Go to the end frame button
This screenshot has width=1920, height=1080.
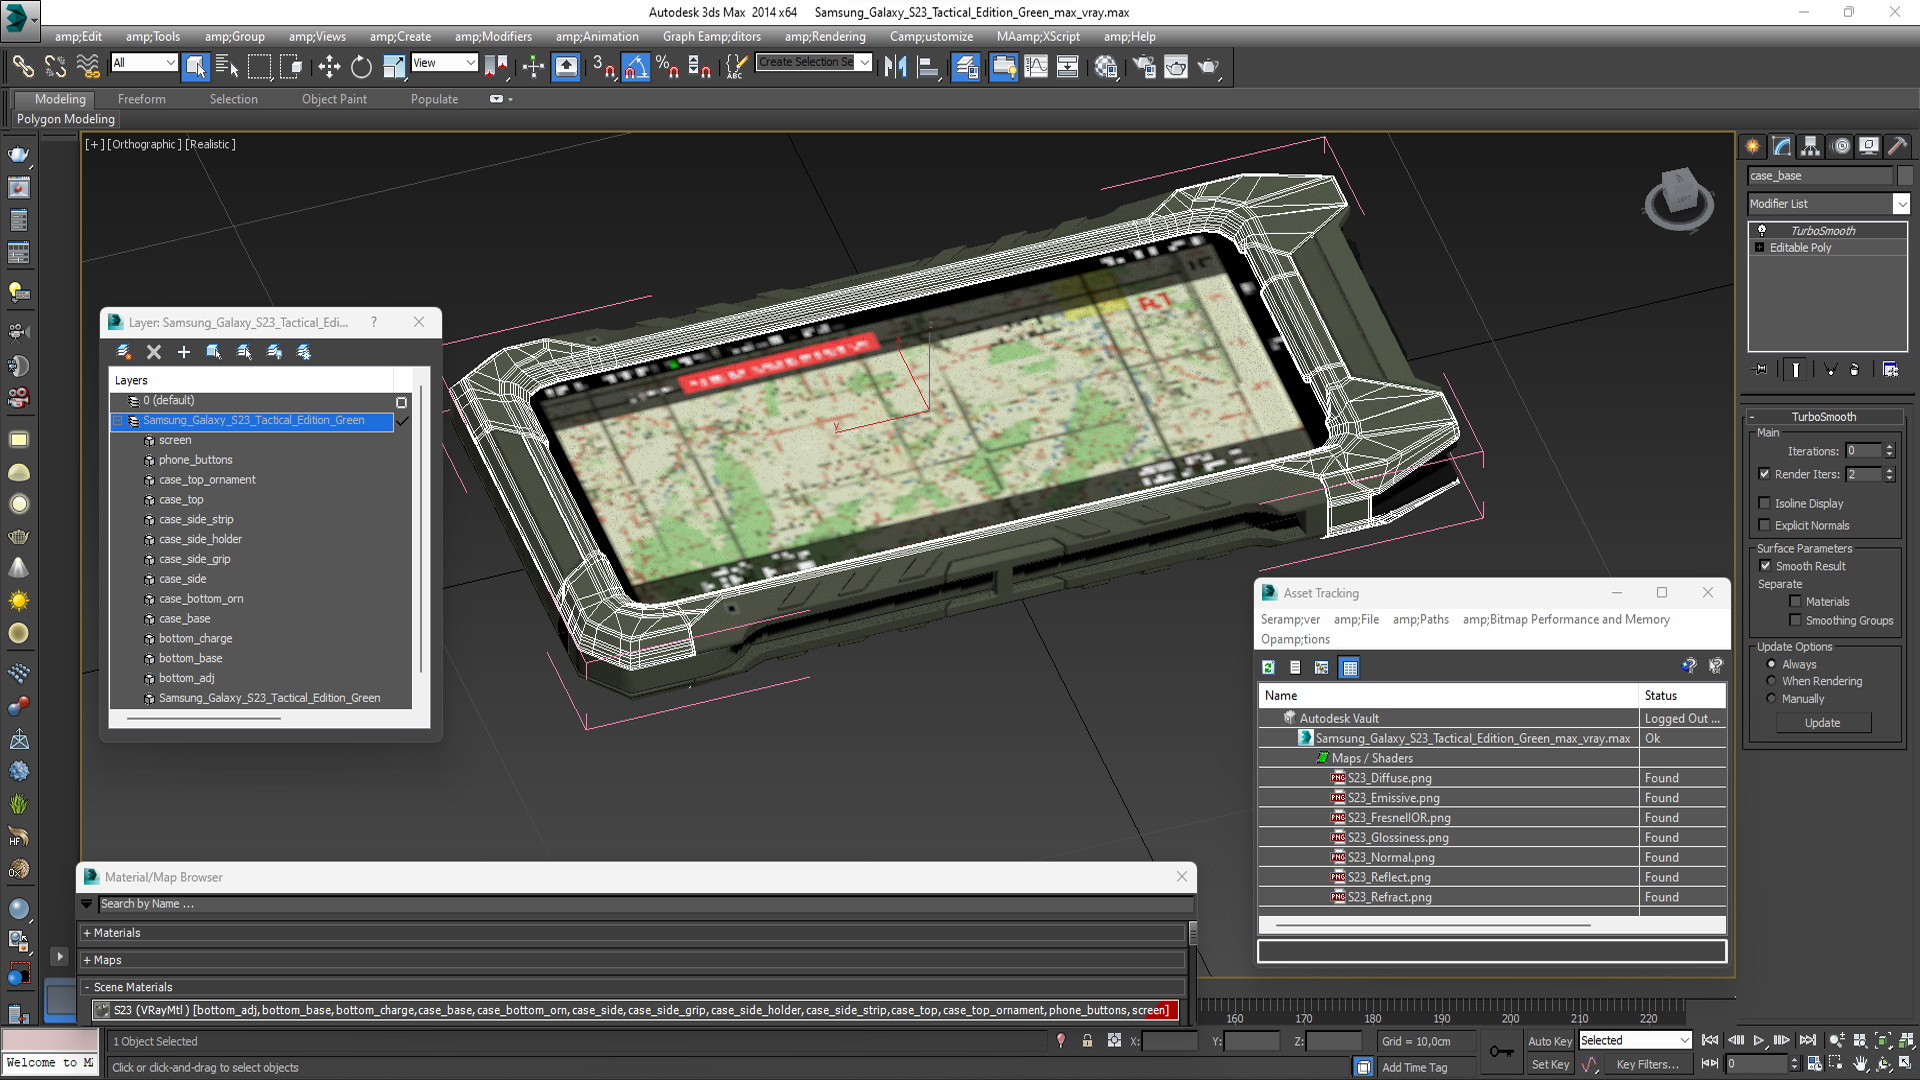[x=1807, y=1041]
